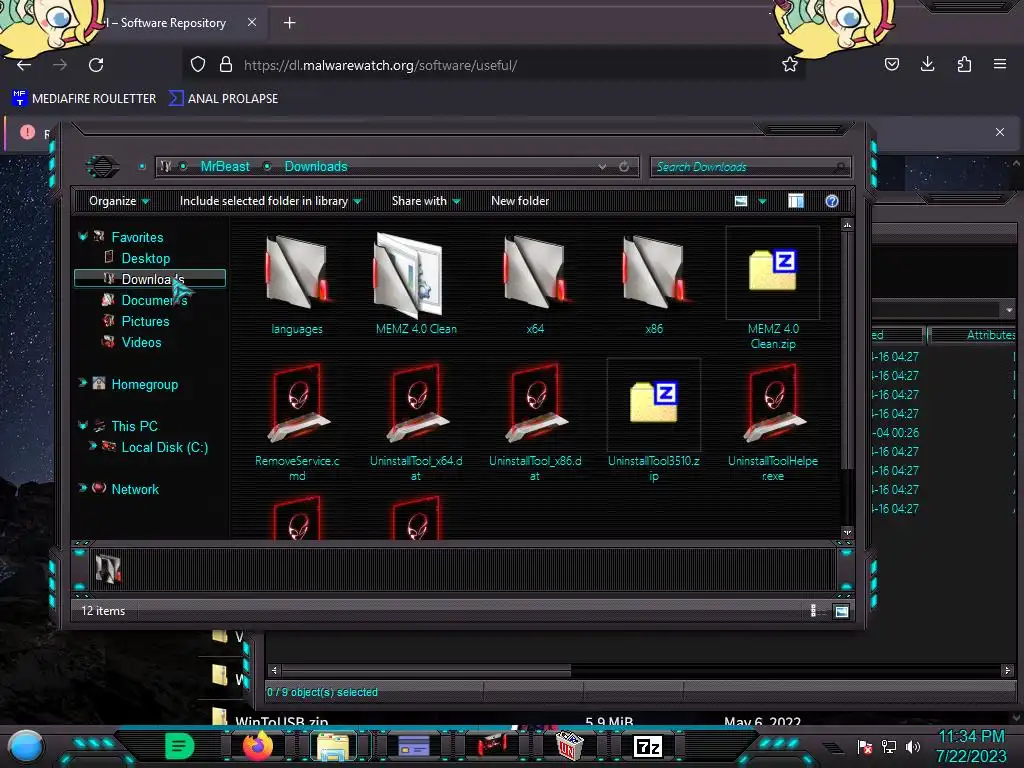The width and height of the screenshot is (1024, 768).
Task: Click the Explorer help question mark icon
Action: click(831, 201)
